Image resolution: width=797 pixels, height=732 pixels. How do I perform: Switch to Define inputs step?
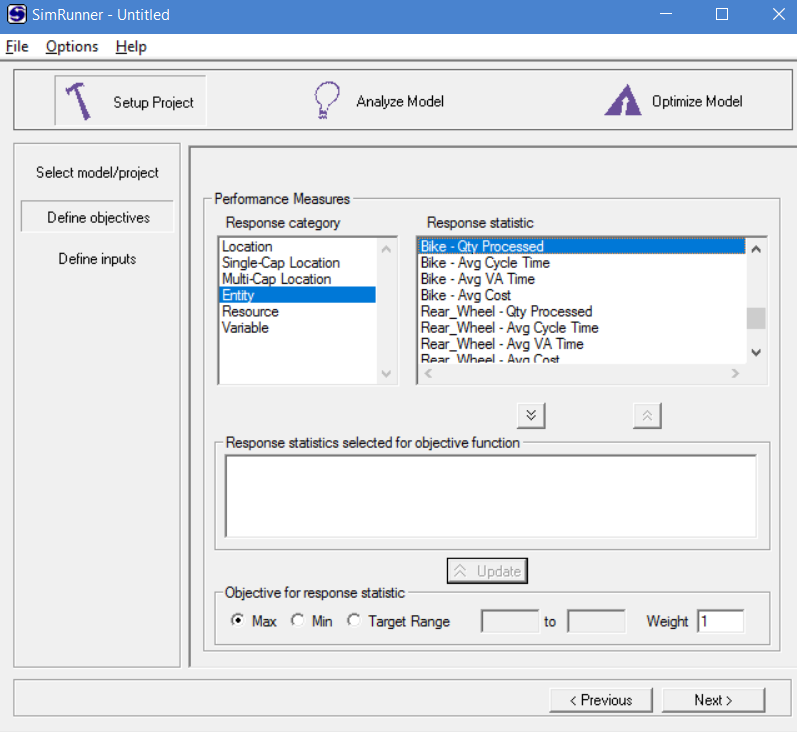97,259
